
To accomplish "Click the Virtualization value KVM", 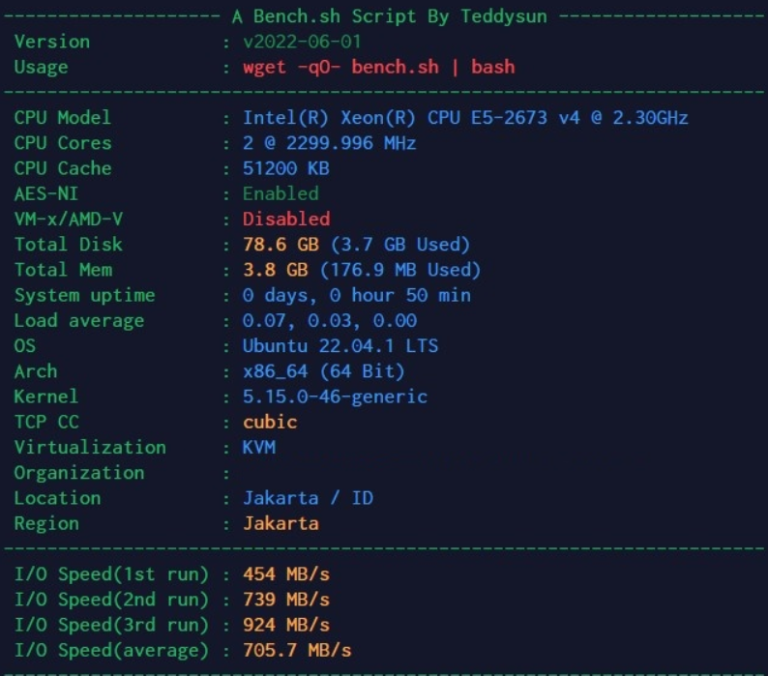I will (x=259, y=447).
